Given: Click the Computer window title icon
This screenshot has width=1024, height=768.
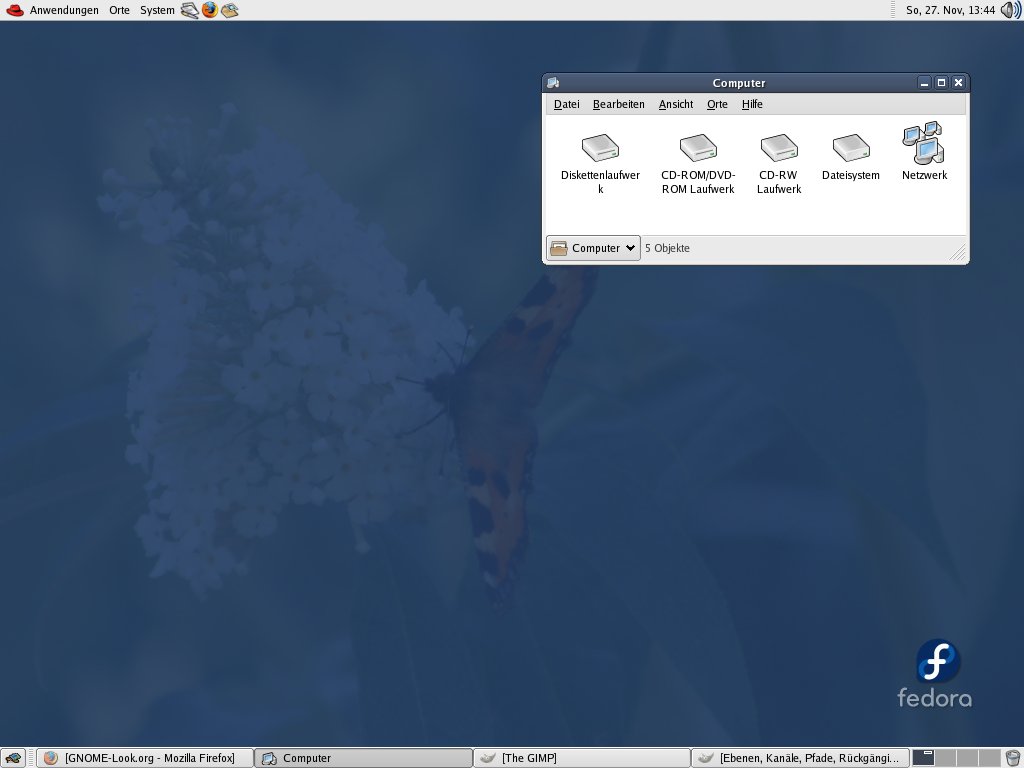Looking at the screenshot, I should point(553,83).
